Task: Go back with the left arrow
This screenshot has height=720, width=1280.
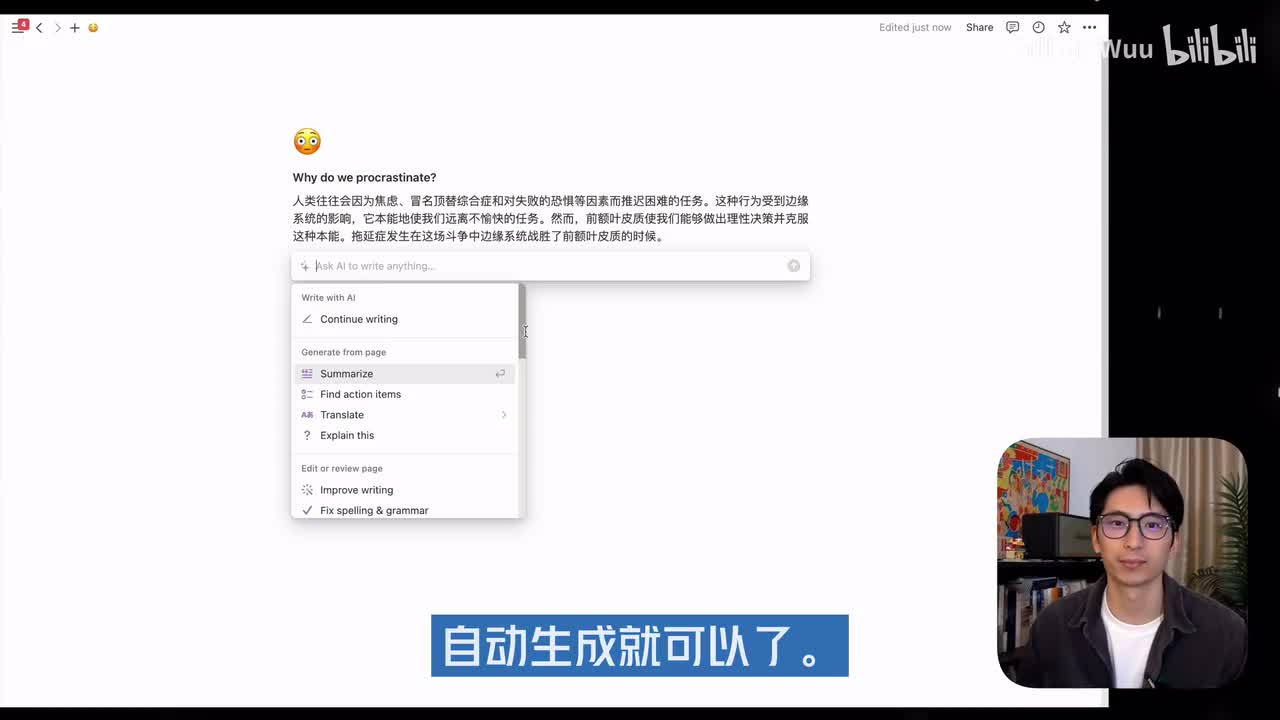Action: (x=39, y=28)
